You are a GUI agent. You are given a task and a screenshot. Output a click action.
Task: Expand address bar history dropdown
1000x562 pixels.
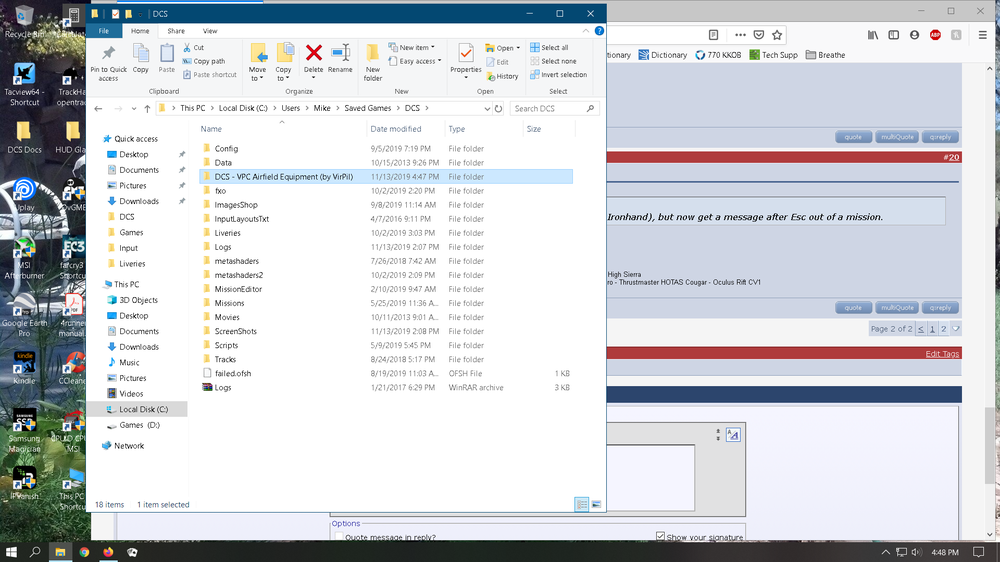[x=487, y=109]
